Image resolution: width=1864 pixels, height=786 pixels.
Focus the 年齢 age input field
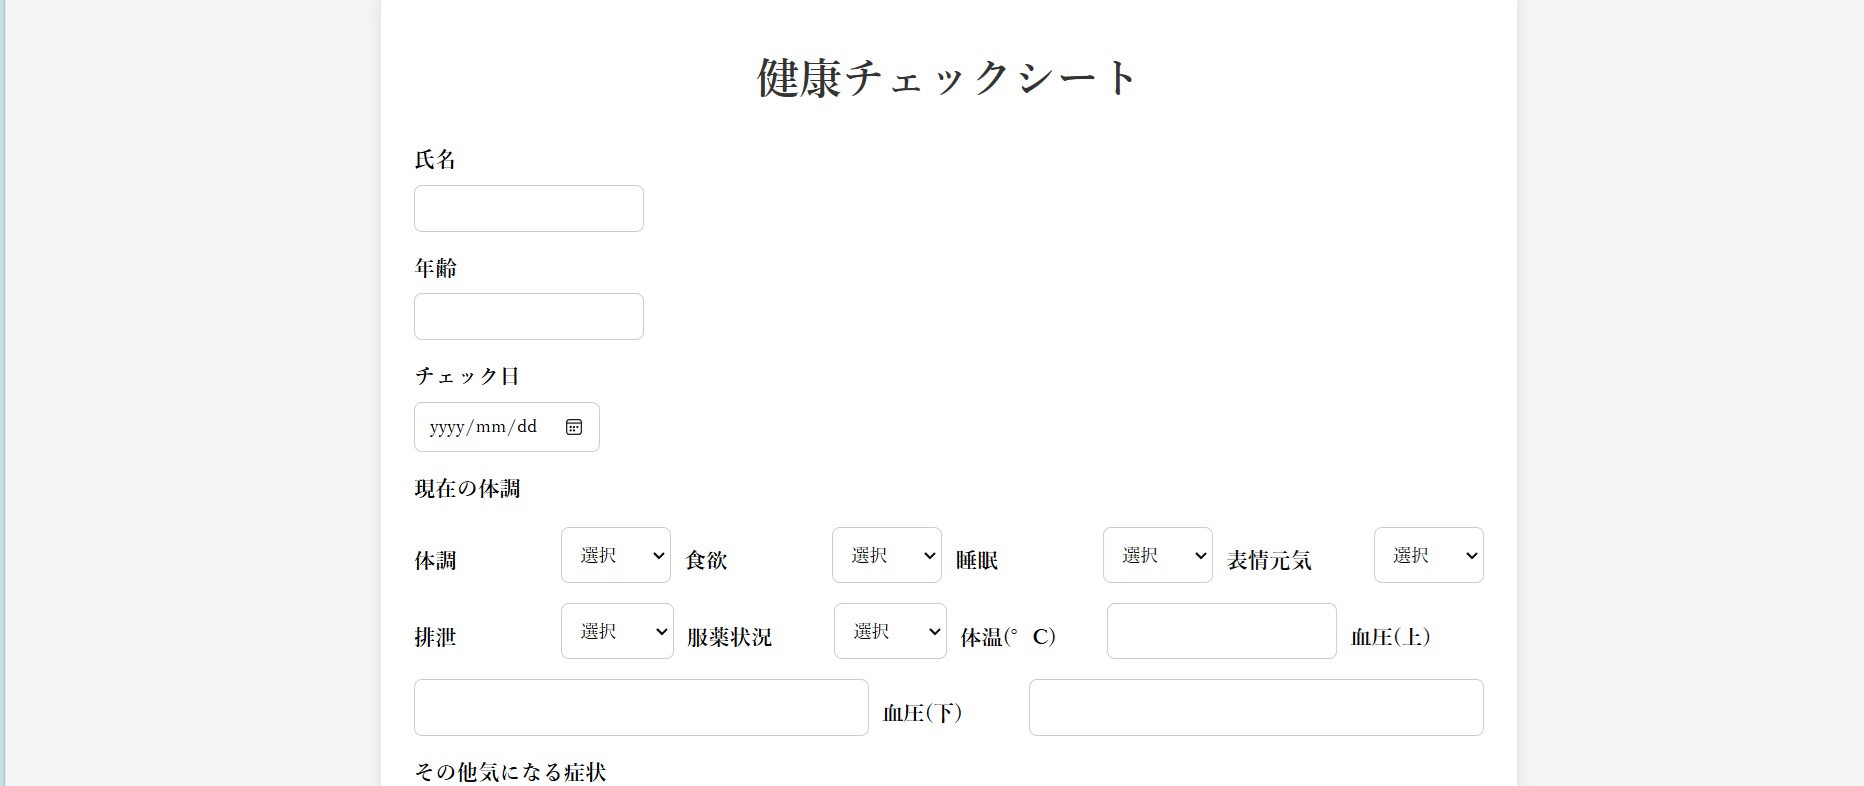click(528, 316)
